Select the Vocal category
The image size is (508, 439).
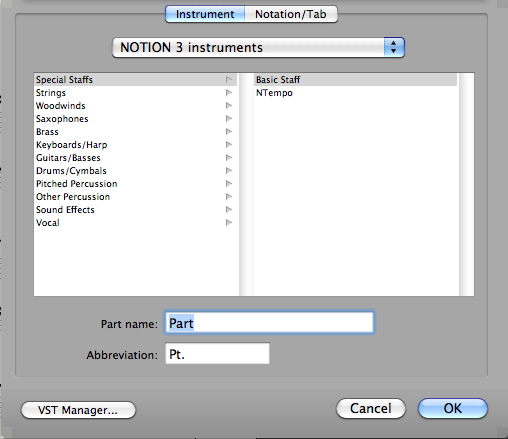coord(135,223)
